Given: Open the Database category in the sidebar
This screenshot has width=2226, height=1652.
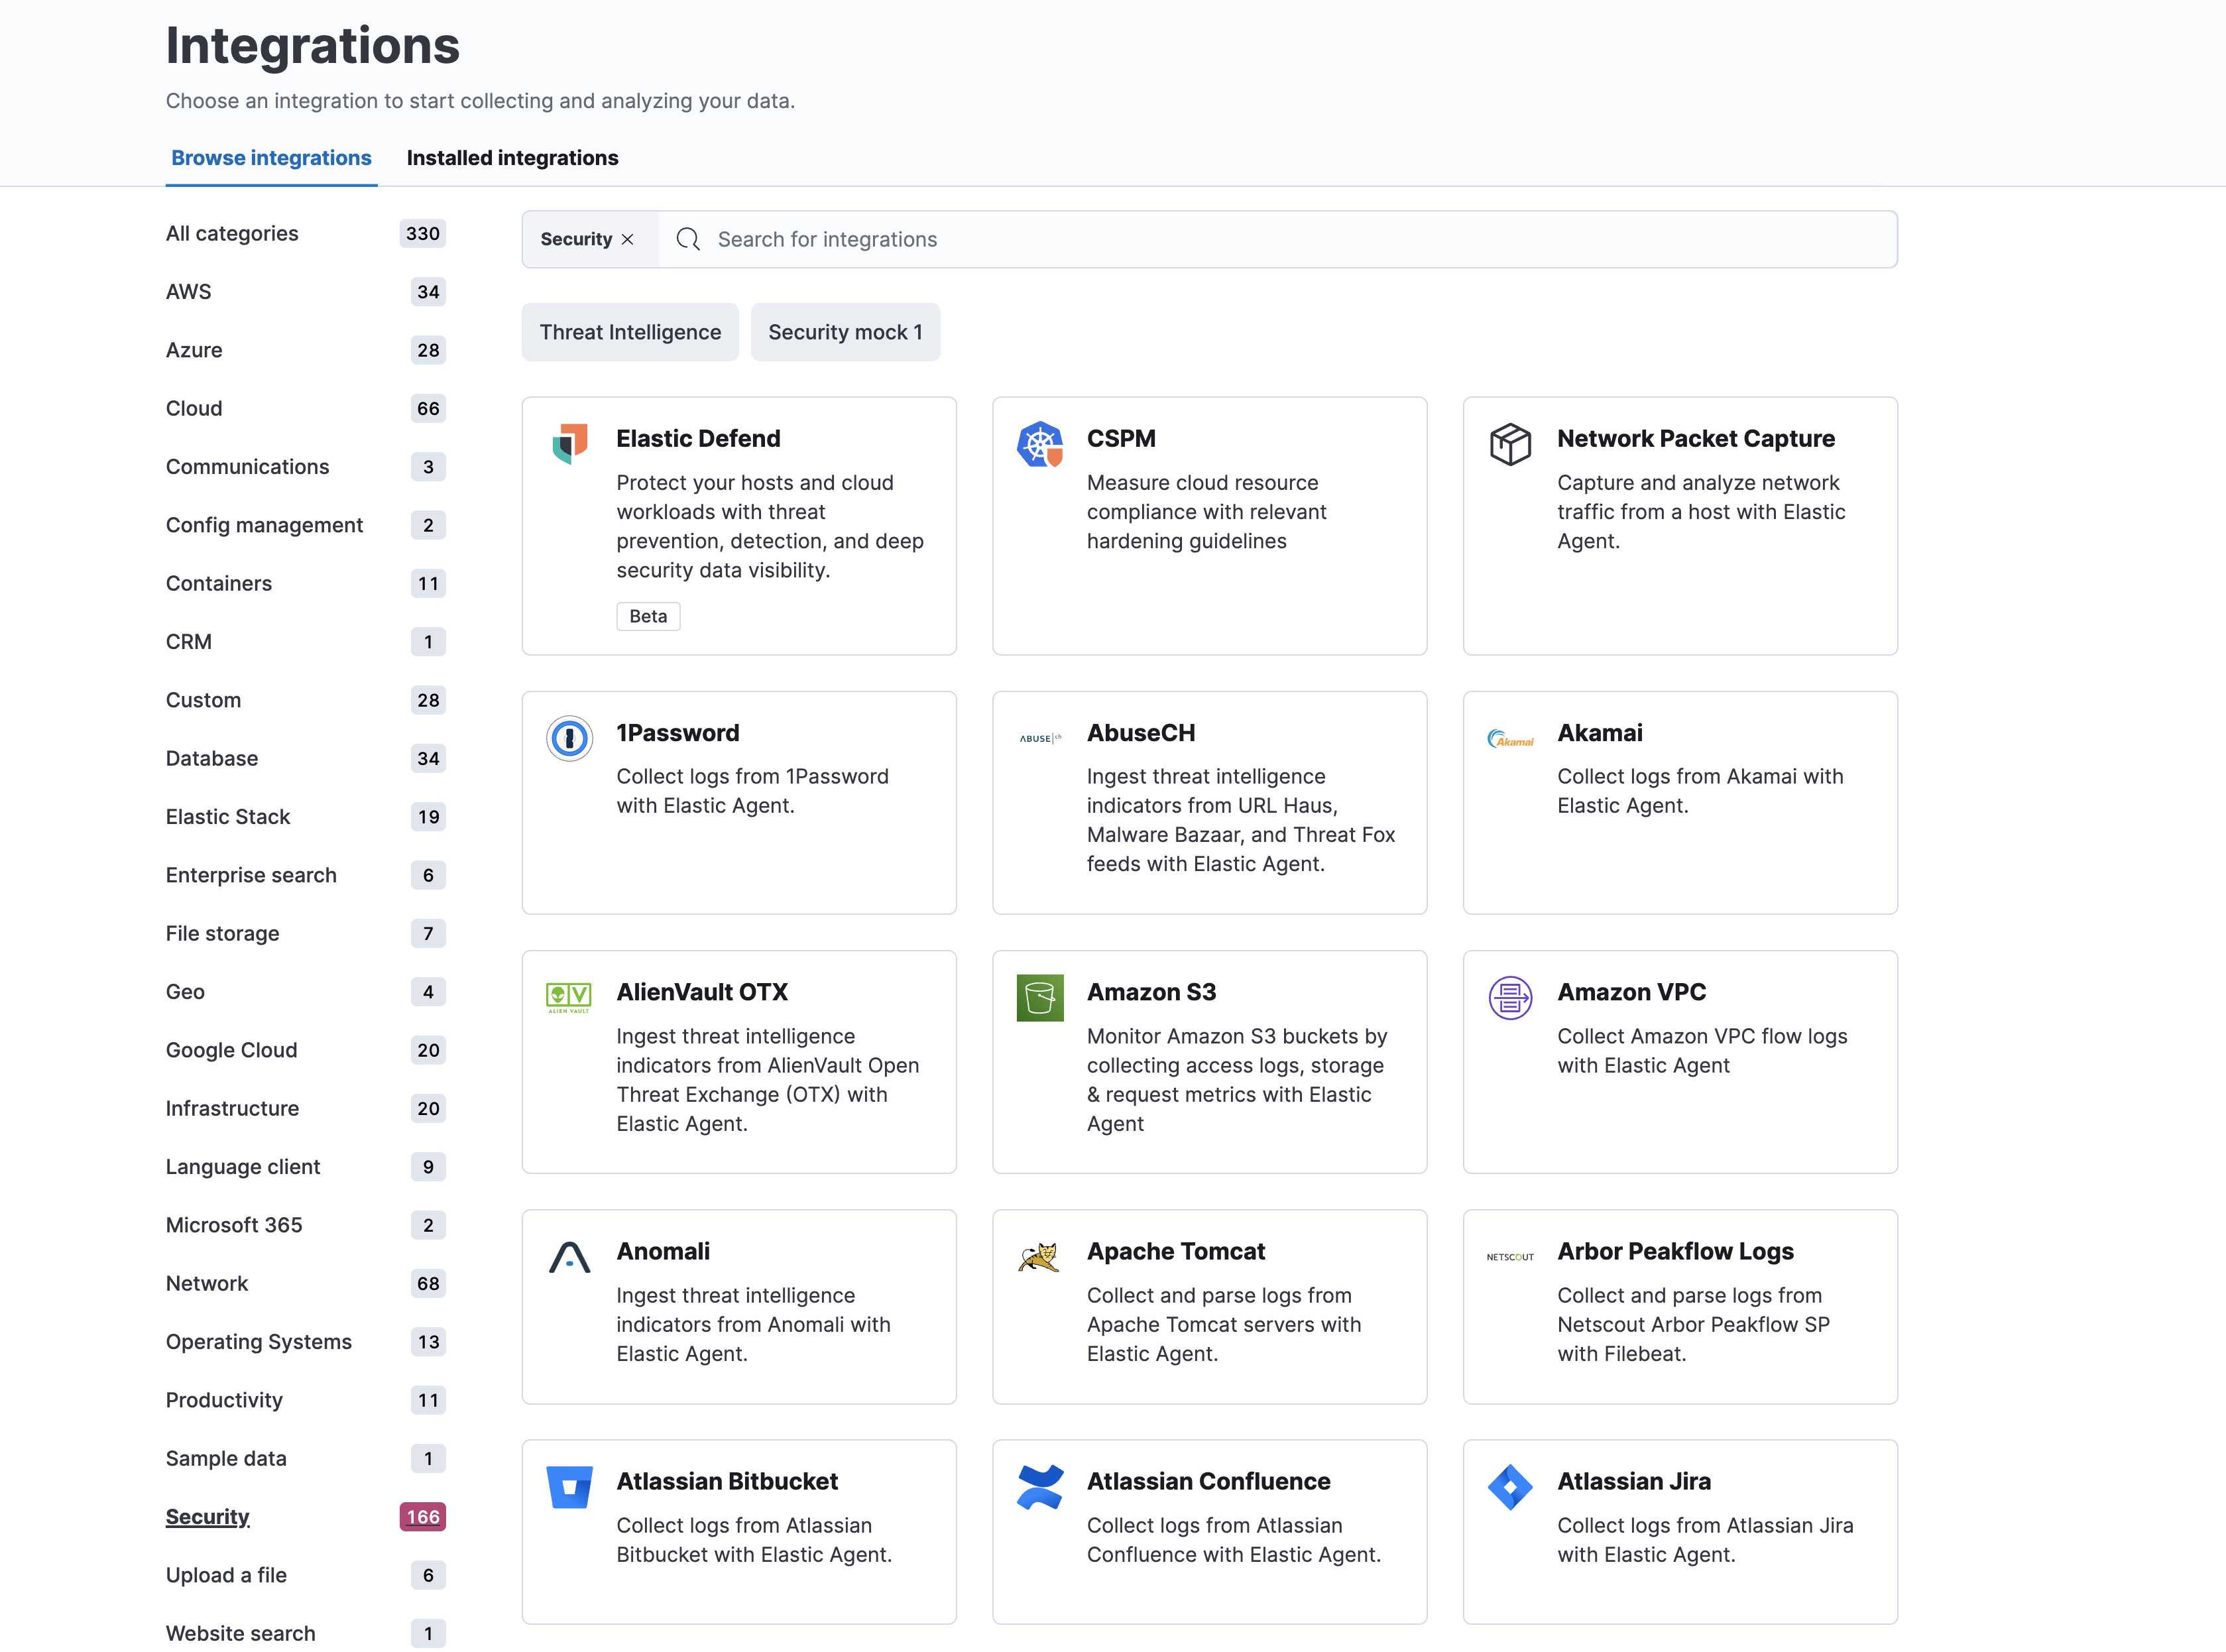Looking at the screenshot, I should pos(211,758).
